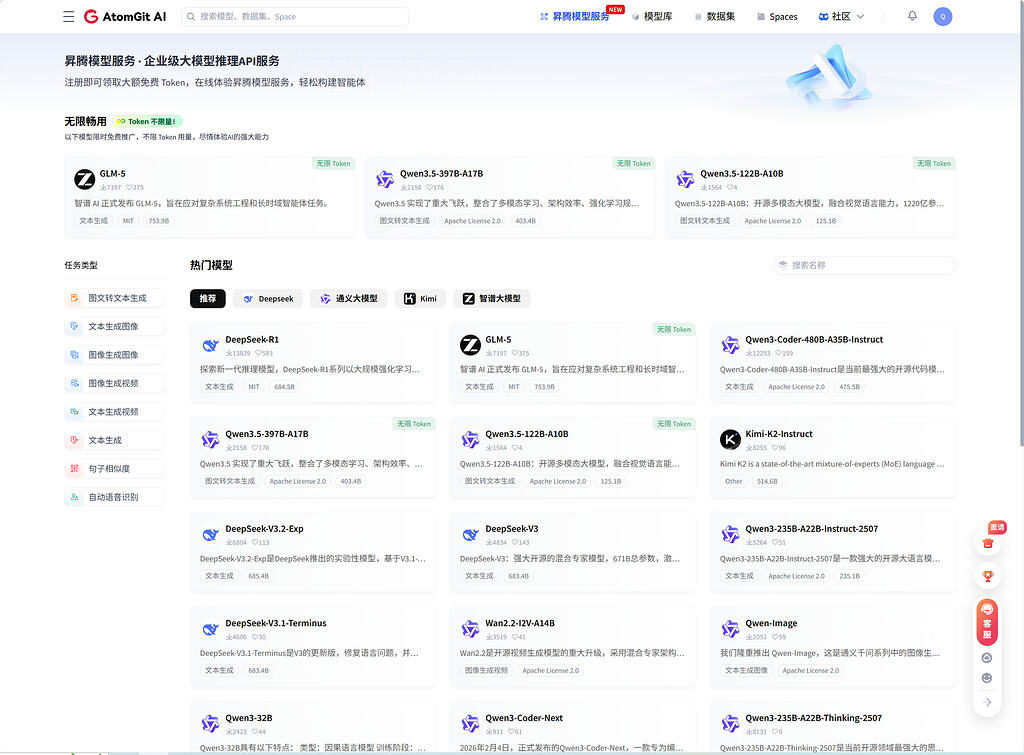Click the trophy floating icon
Screen dimensions: 1024x755
[987, 576]
